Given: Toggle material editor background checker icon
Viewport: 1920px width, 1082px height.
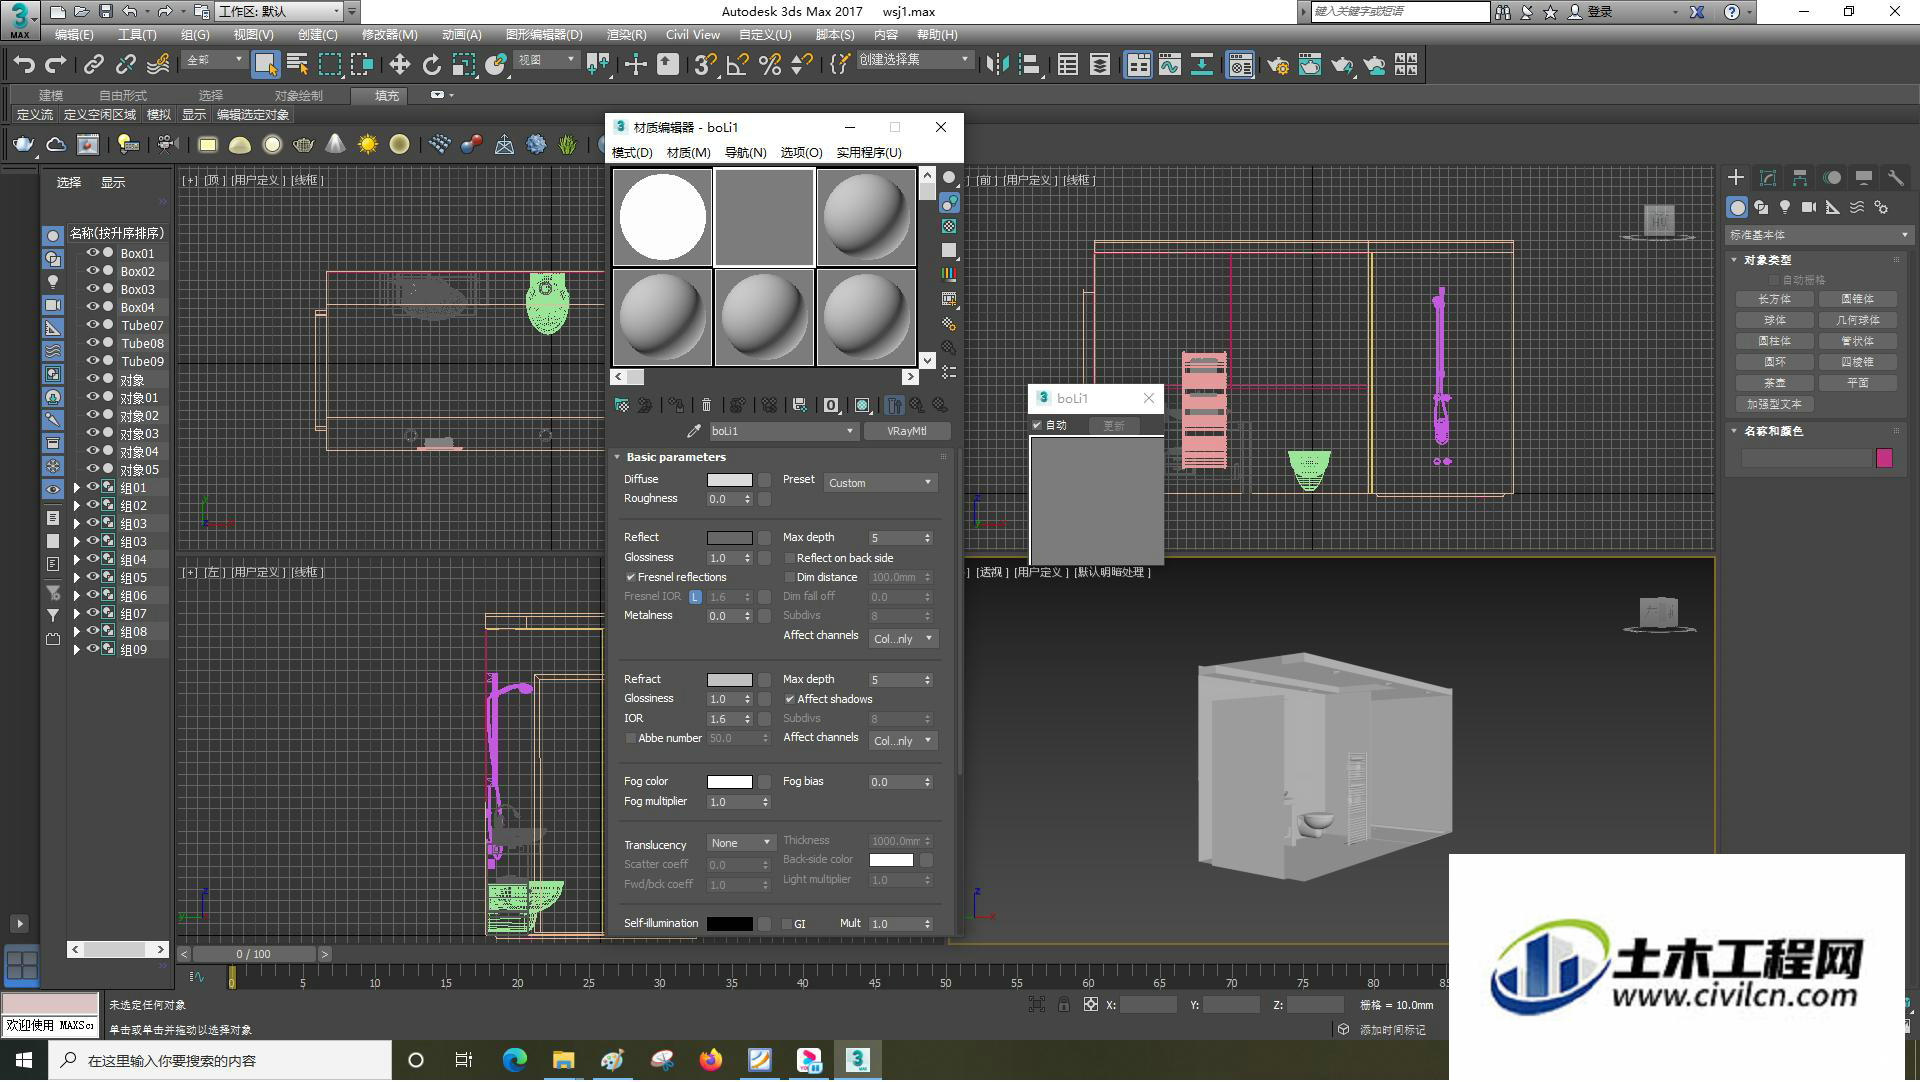Looking at the screenshot, I should (x=949, y=227).
